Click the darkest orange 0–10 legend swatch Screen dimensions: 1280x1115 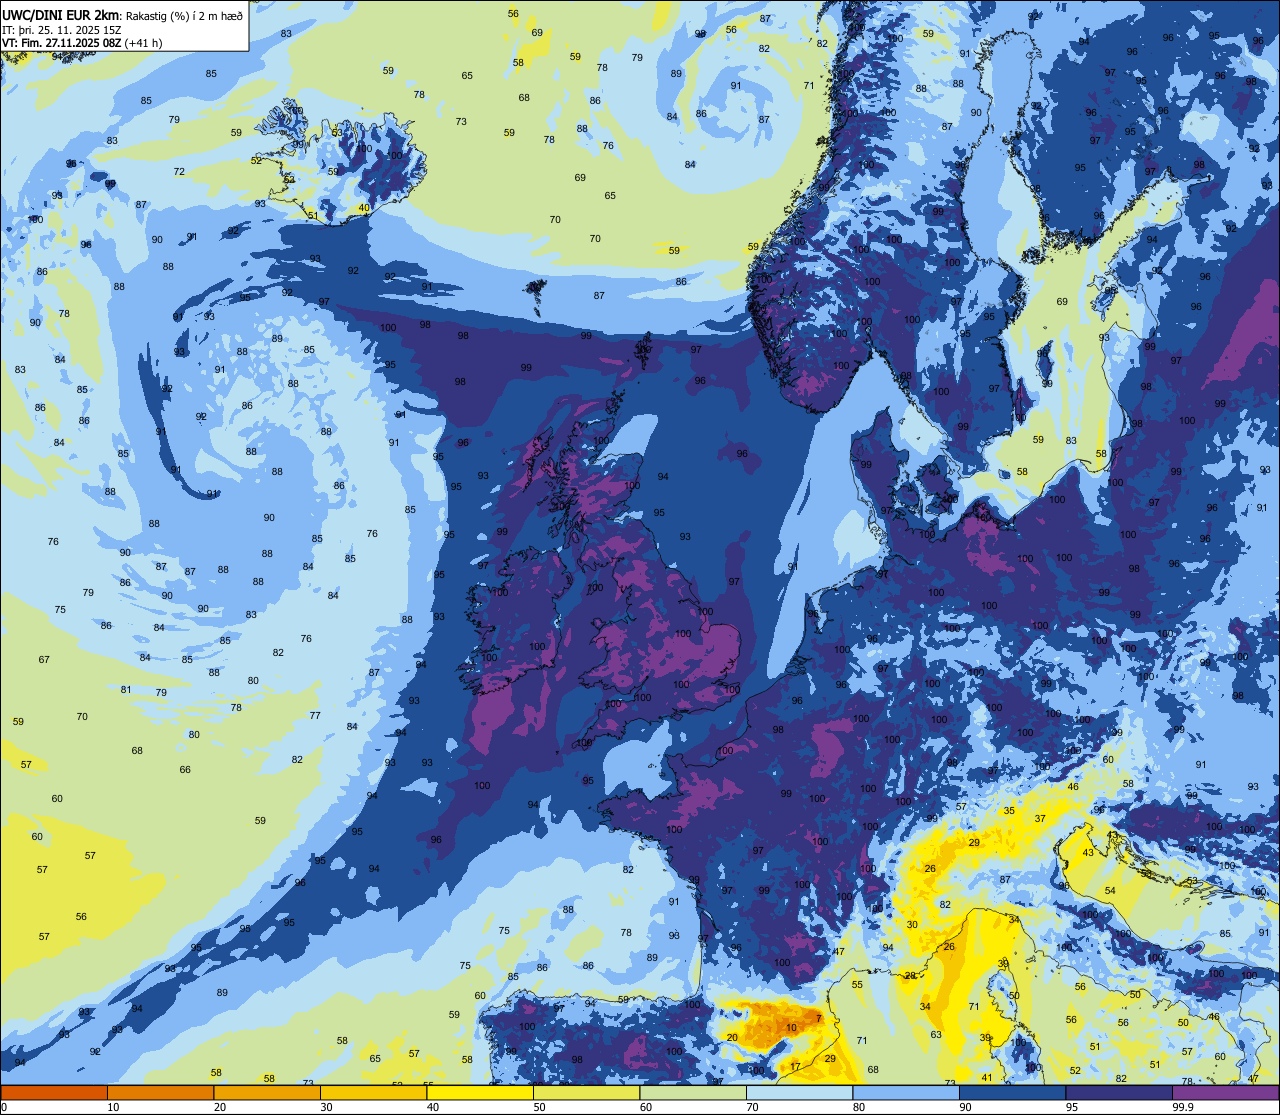[x=54, y=1092]
